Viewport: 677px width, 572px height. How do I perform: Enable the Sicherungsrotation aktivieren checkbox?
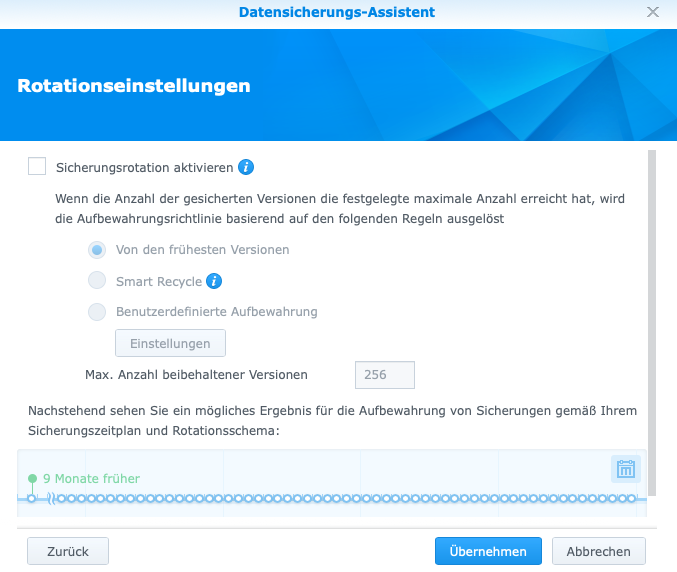click(37, 166)
